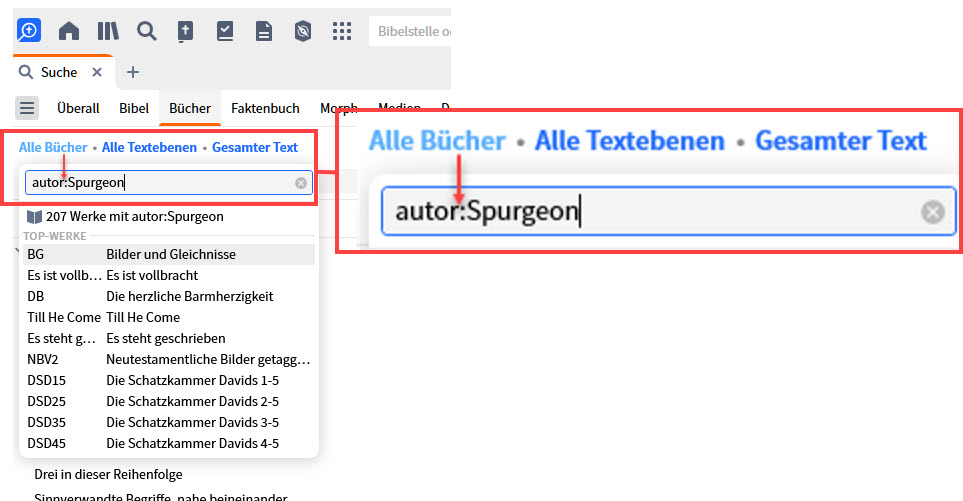Image resolution: width=963 pixels, height=501 pixels.
Task: Open the Home page icon
Action: [x=69, y=31]
